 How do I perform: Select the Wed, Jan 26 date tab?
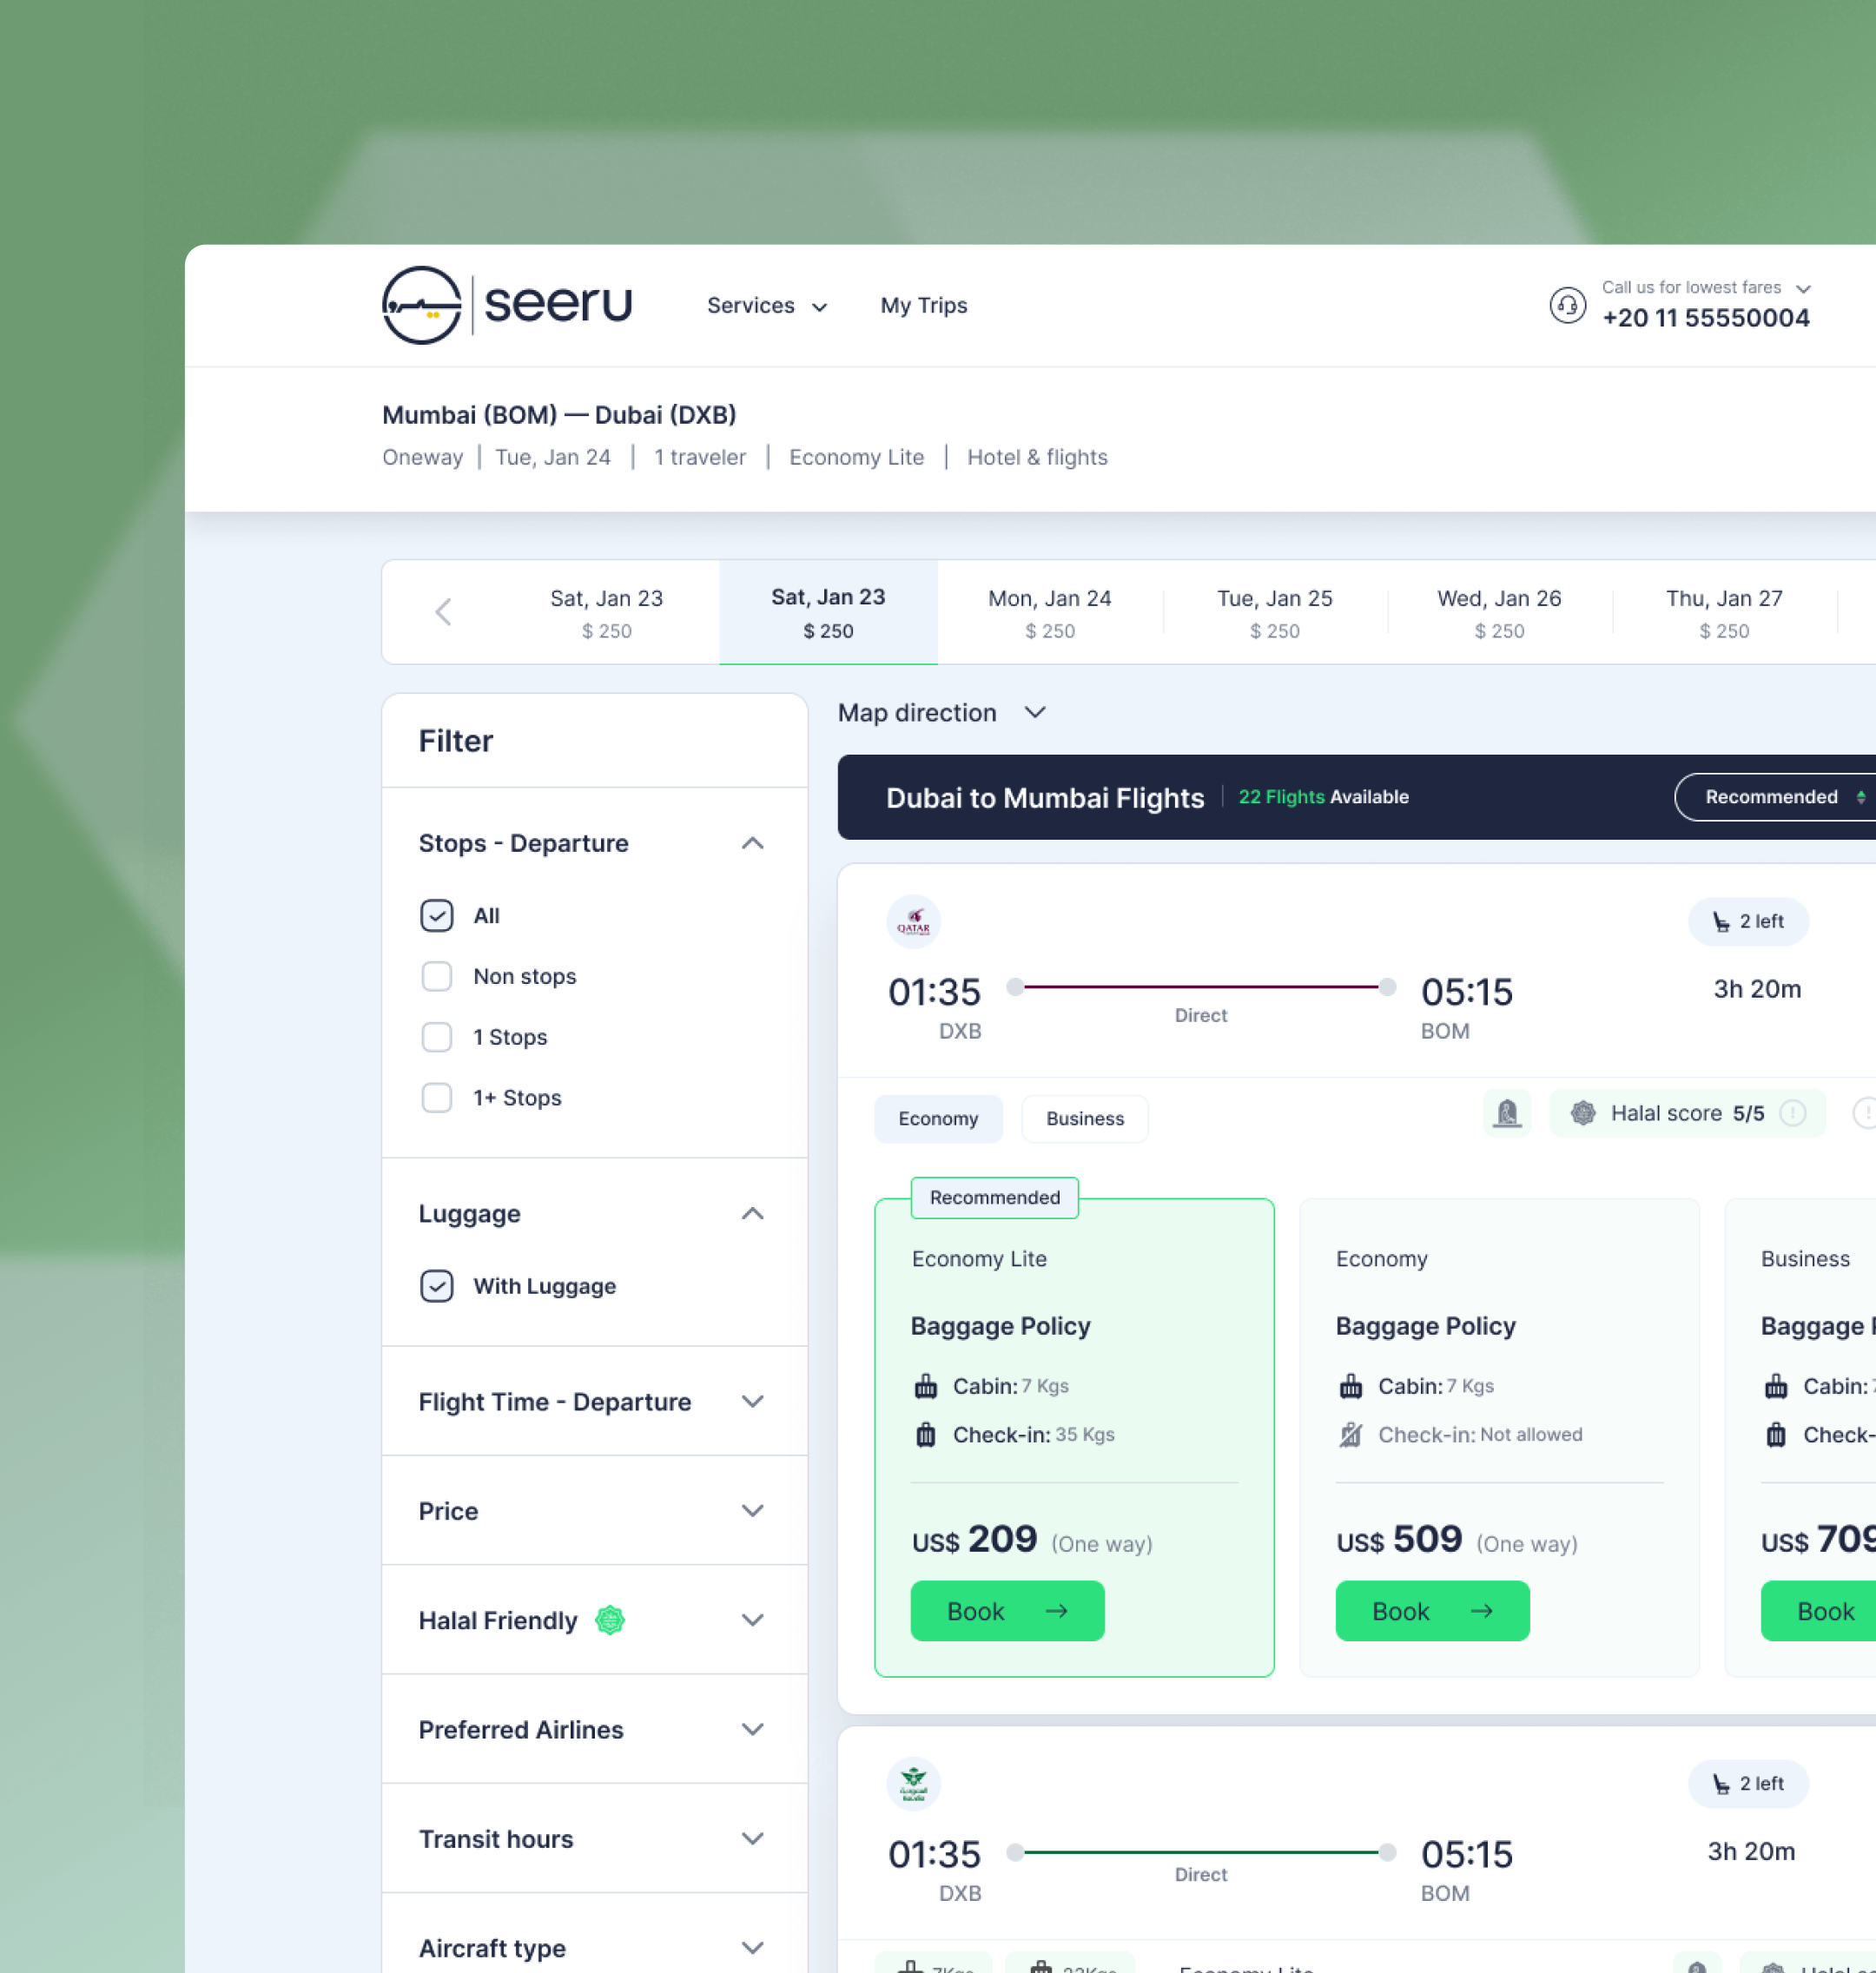(1499, 612)
